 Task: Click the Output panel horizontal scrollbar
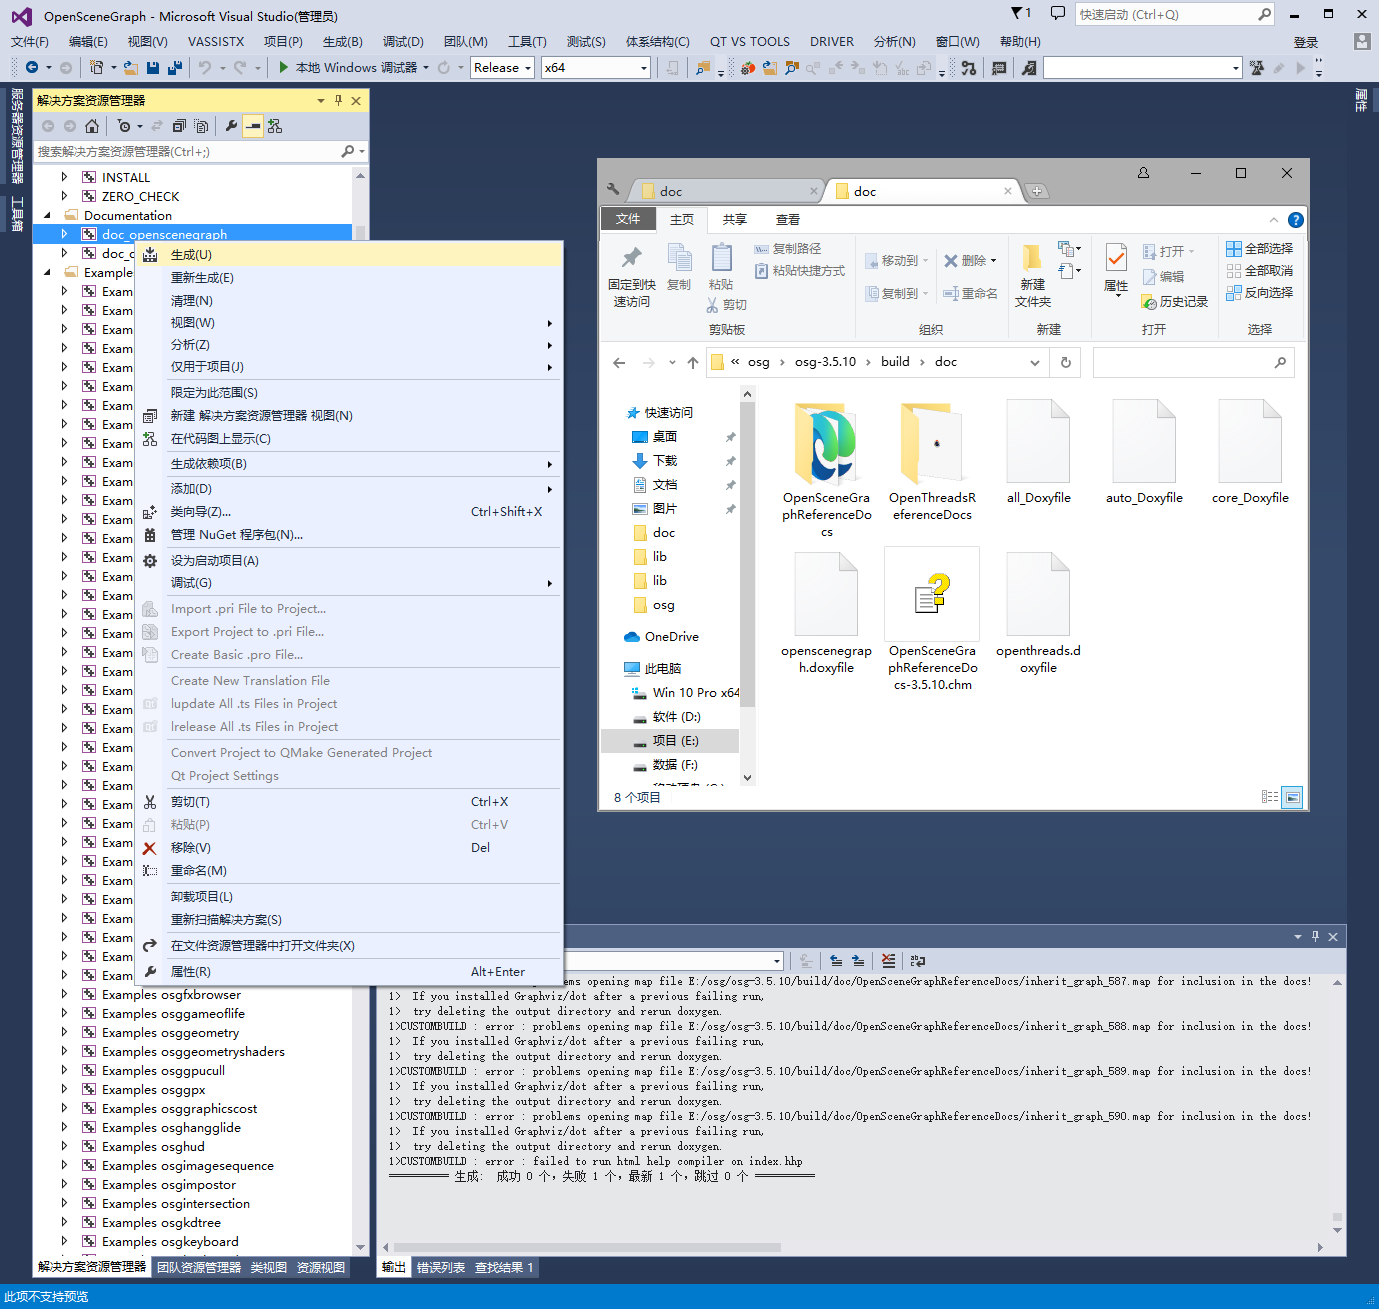point(587,1247)
